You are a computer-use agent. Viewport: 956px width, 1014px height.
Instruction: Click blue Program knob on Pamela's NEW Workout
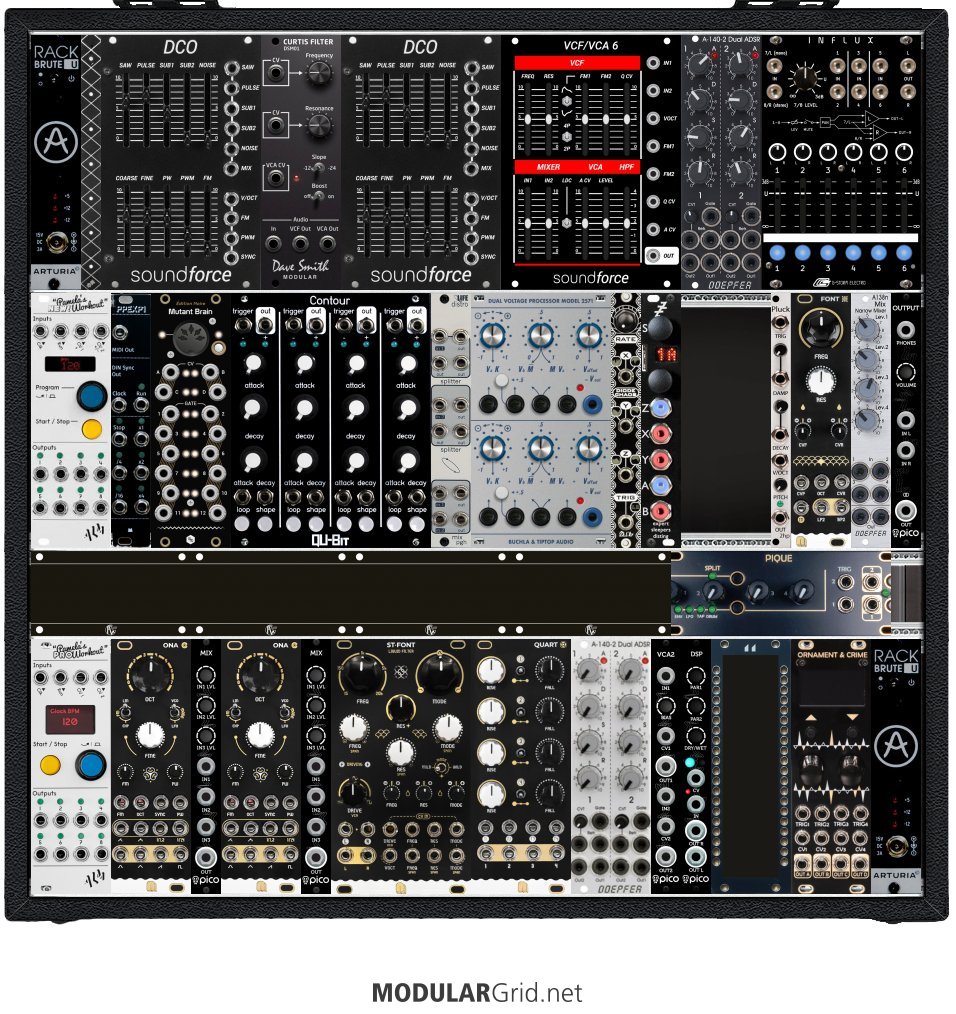point(91,395)
